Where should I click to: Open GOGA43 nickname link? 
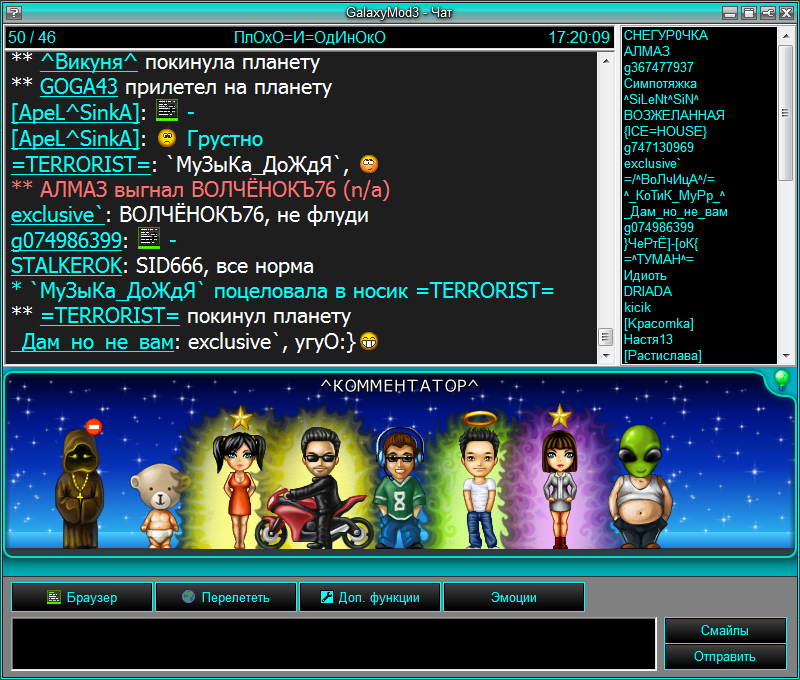pyautogui.click(x=79, y=87)
